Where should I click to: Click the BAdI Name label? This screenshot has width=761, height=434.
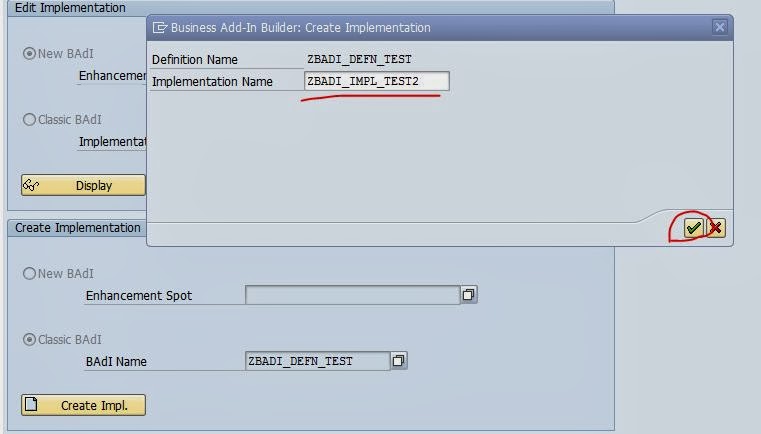[116, 362]
